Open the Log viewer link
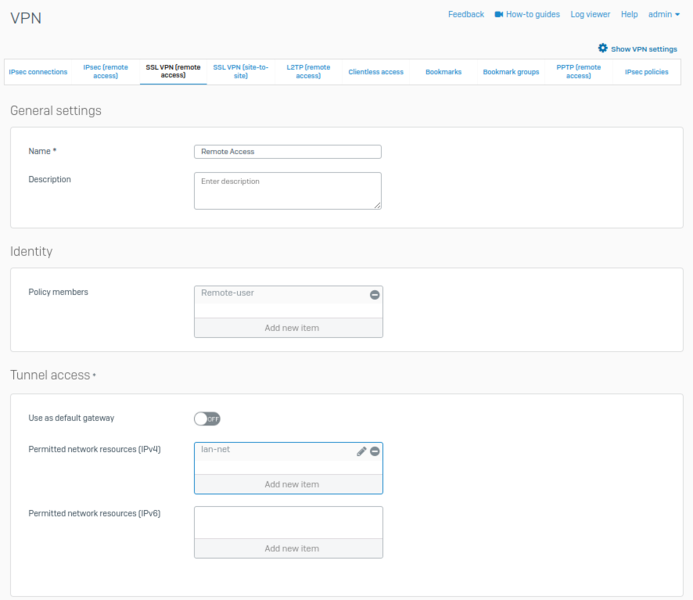The width and height of the screenshot is (693, 600). pyautogui.click(x=590, y=15)
